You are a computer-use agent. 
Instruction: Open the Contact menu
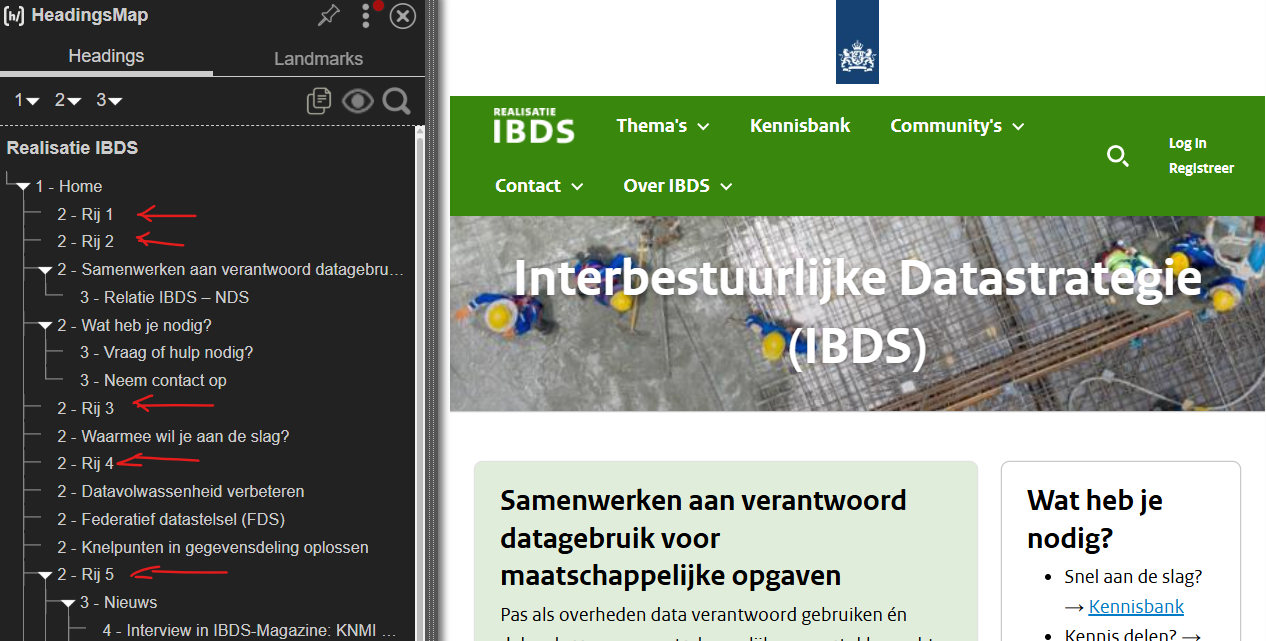(x=539, y=186)
